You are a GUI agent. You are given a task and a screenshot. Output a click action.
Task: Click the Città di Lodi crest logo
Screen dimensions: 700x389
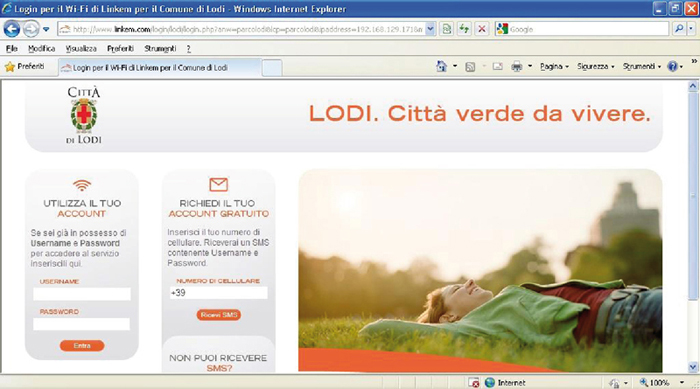coord(84,115)
